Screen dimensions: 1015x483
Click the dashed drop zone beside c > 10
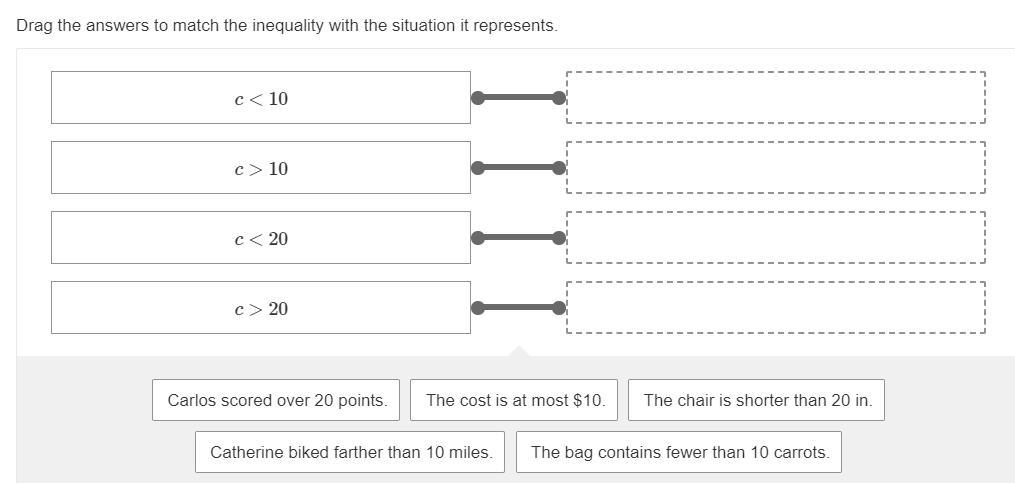[776, 168]
